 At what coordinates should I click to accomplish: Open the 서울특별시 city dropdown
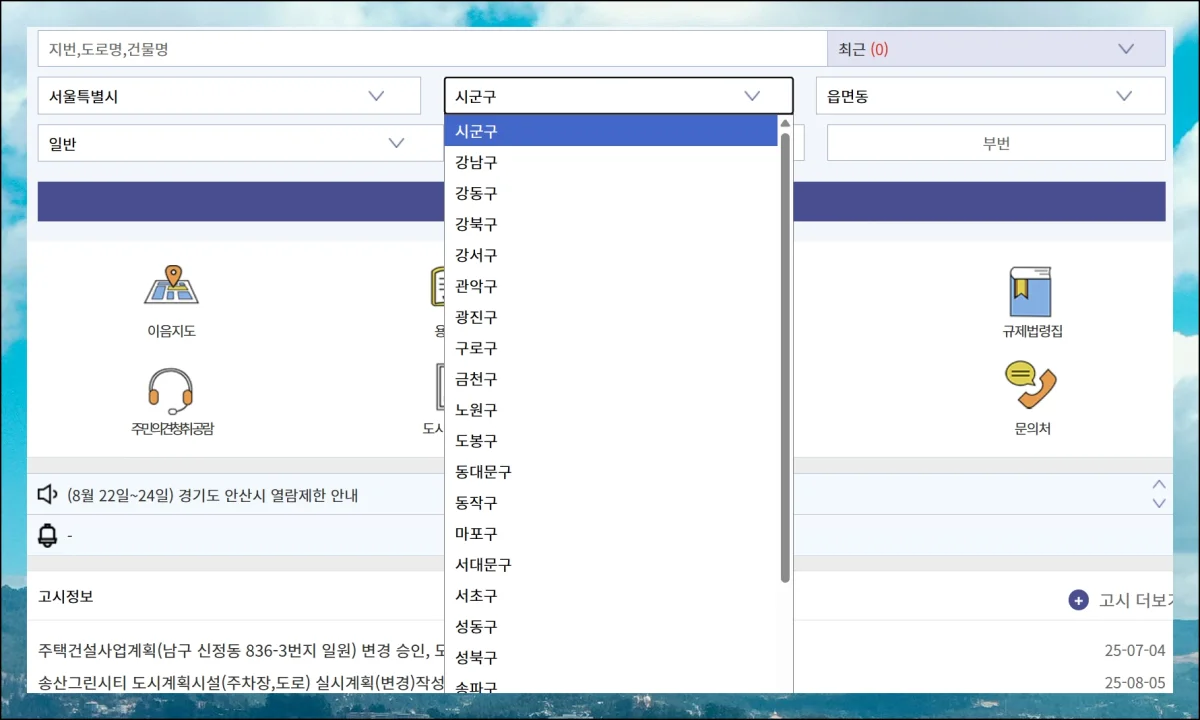click(229, 96)
